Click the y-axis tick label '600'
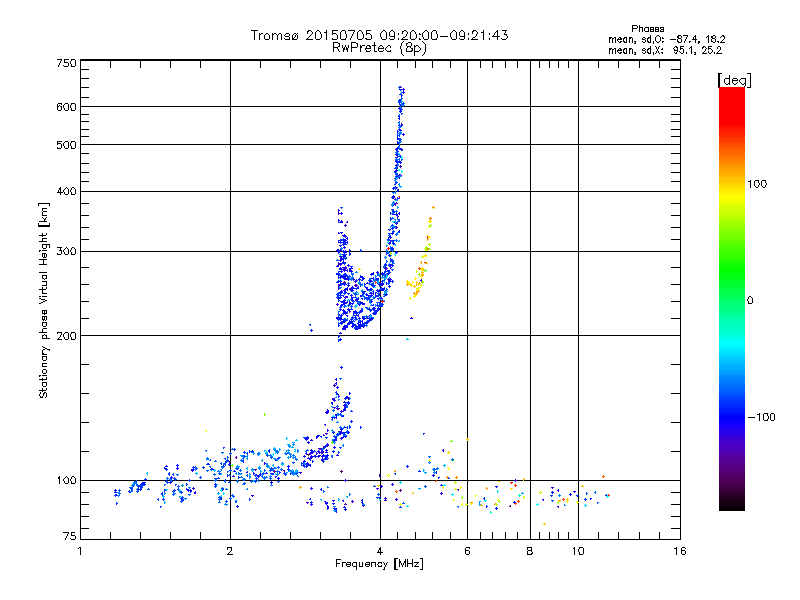800x600 pixels. pos(66,107)
